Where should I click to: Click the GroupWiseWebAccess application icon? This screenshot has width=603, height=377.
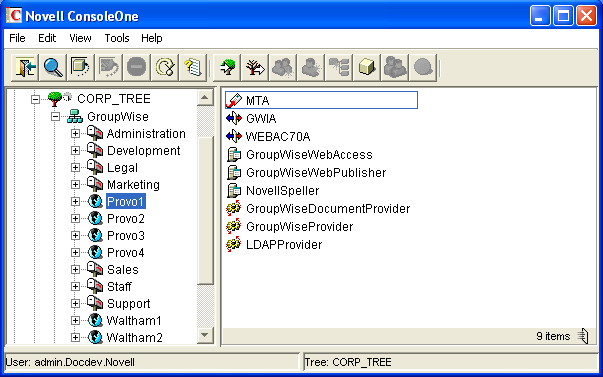click(234, 154)
